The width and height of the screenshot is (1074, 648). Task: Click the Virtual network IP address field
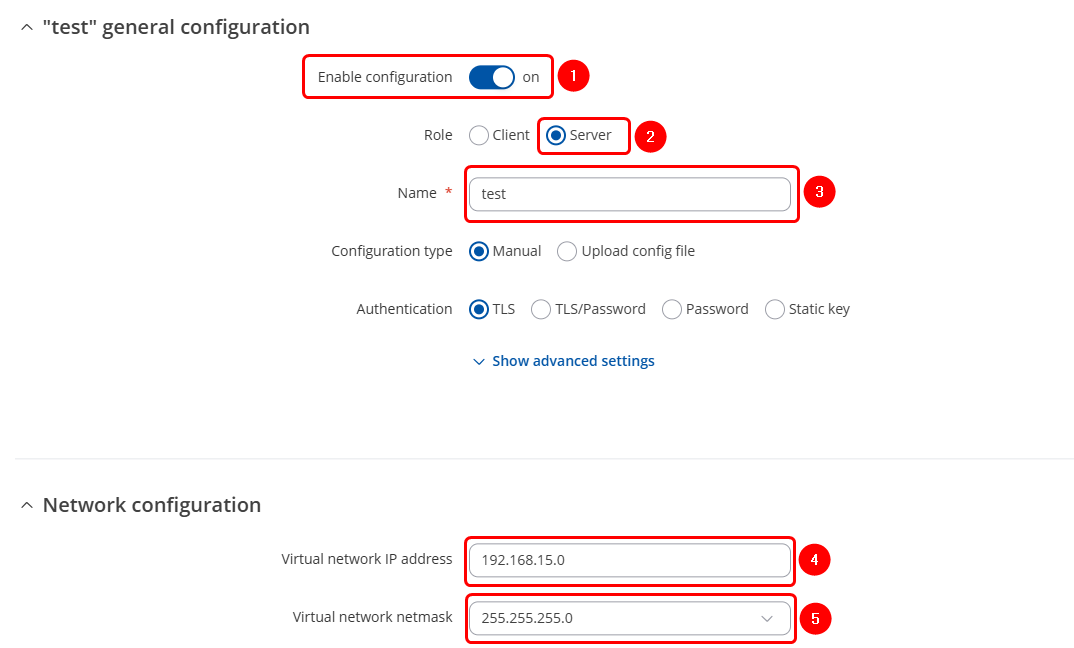click(630, 560)
